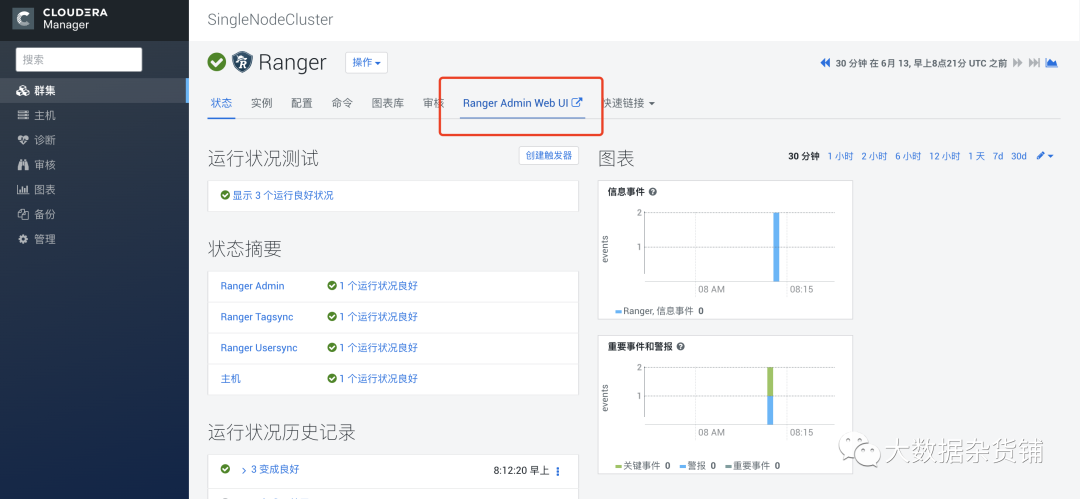Click the 警报 legend entry
1080x499 pixels.
click(697, 466)
